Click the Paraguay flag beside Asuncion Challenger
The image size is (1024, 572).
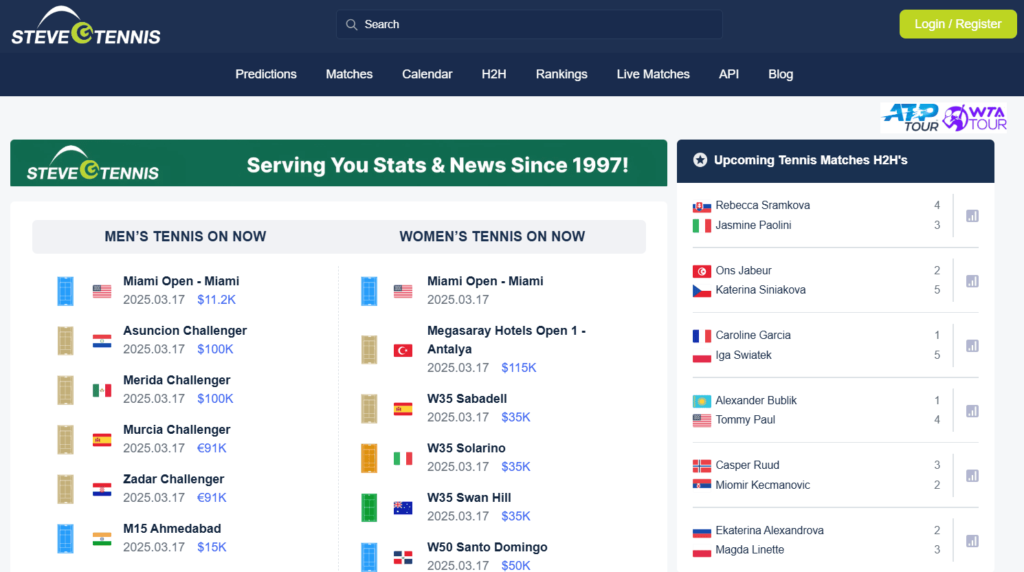tap(102, 342)
